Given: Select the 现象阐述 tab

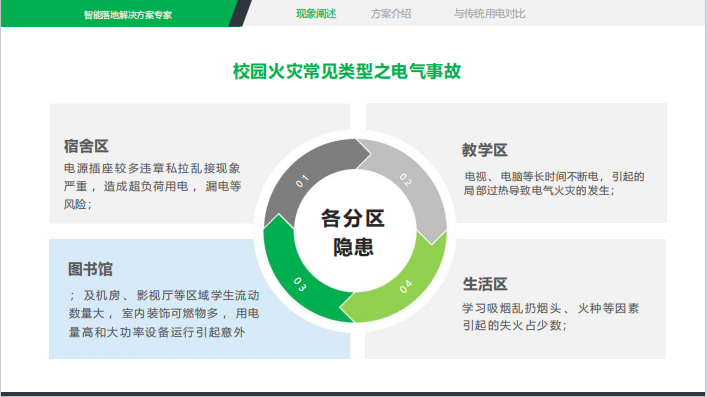Looking at the screenshot, I should click(316, 14).
